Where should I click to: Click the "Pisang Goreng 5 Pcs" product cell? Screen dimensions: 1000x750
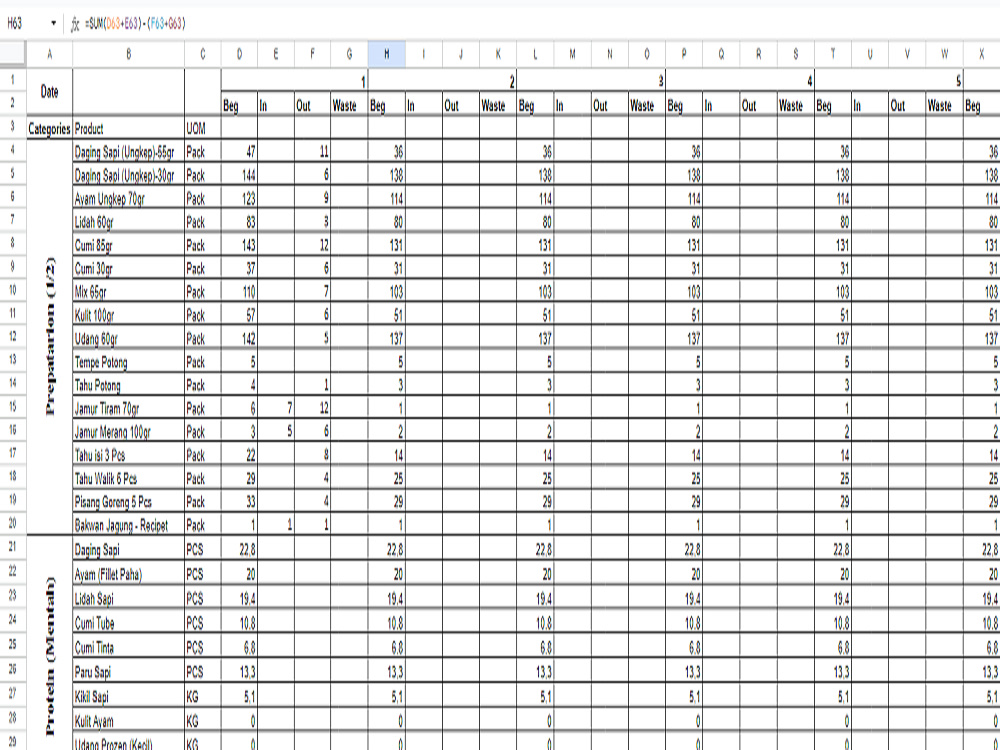[129, 501]
